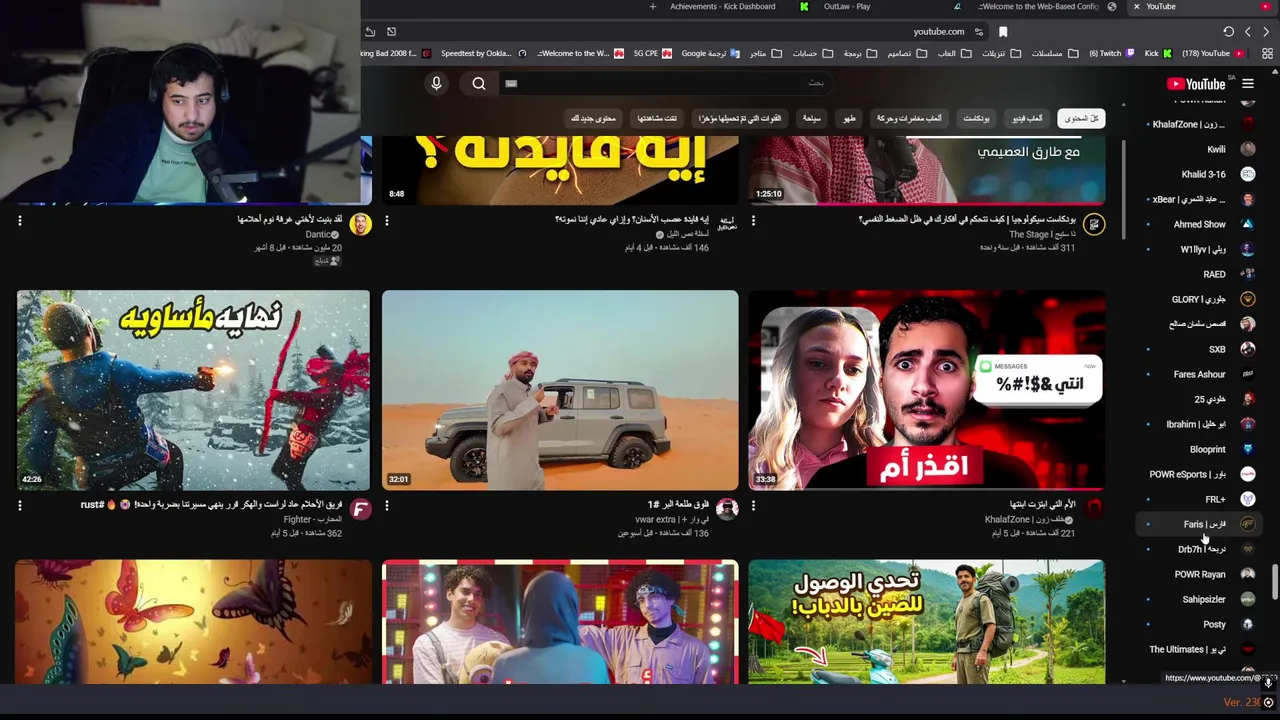Play the 32:01 desert jeep video thumbnail
This screenshot has height=720, width=1280.
point(560,390)
